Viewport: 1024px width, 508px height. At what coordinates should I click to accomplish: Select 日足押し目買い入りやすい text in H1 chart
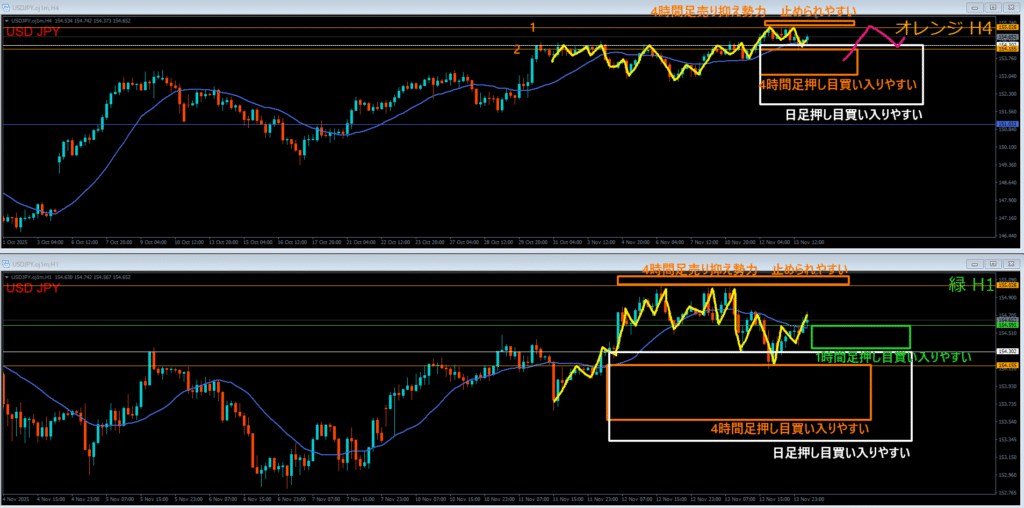pos(841,452)
